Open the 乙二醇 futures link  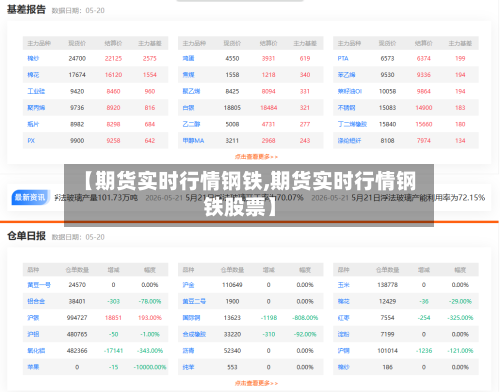[191, 124]
